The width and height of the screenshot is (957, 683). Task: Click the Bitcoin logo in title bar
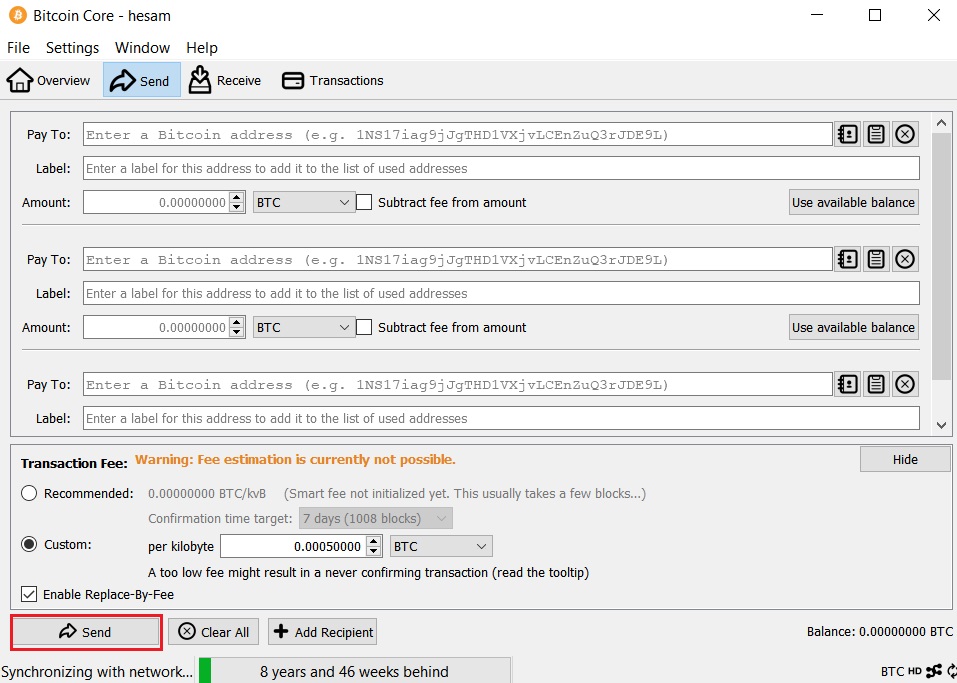(17, 15)
